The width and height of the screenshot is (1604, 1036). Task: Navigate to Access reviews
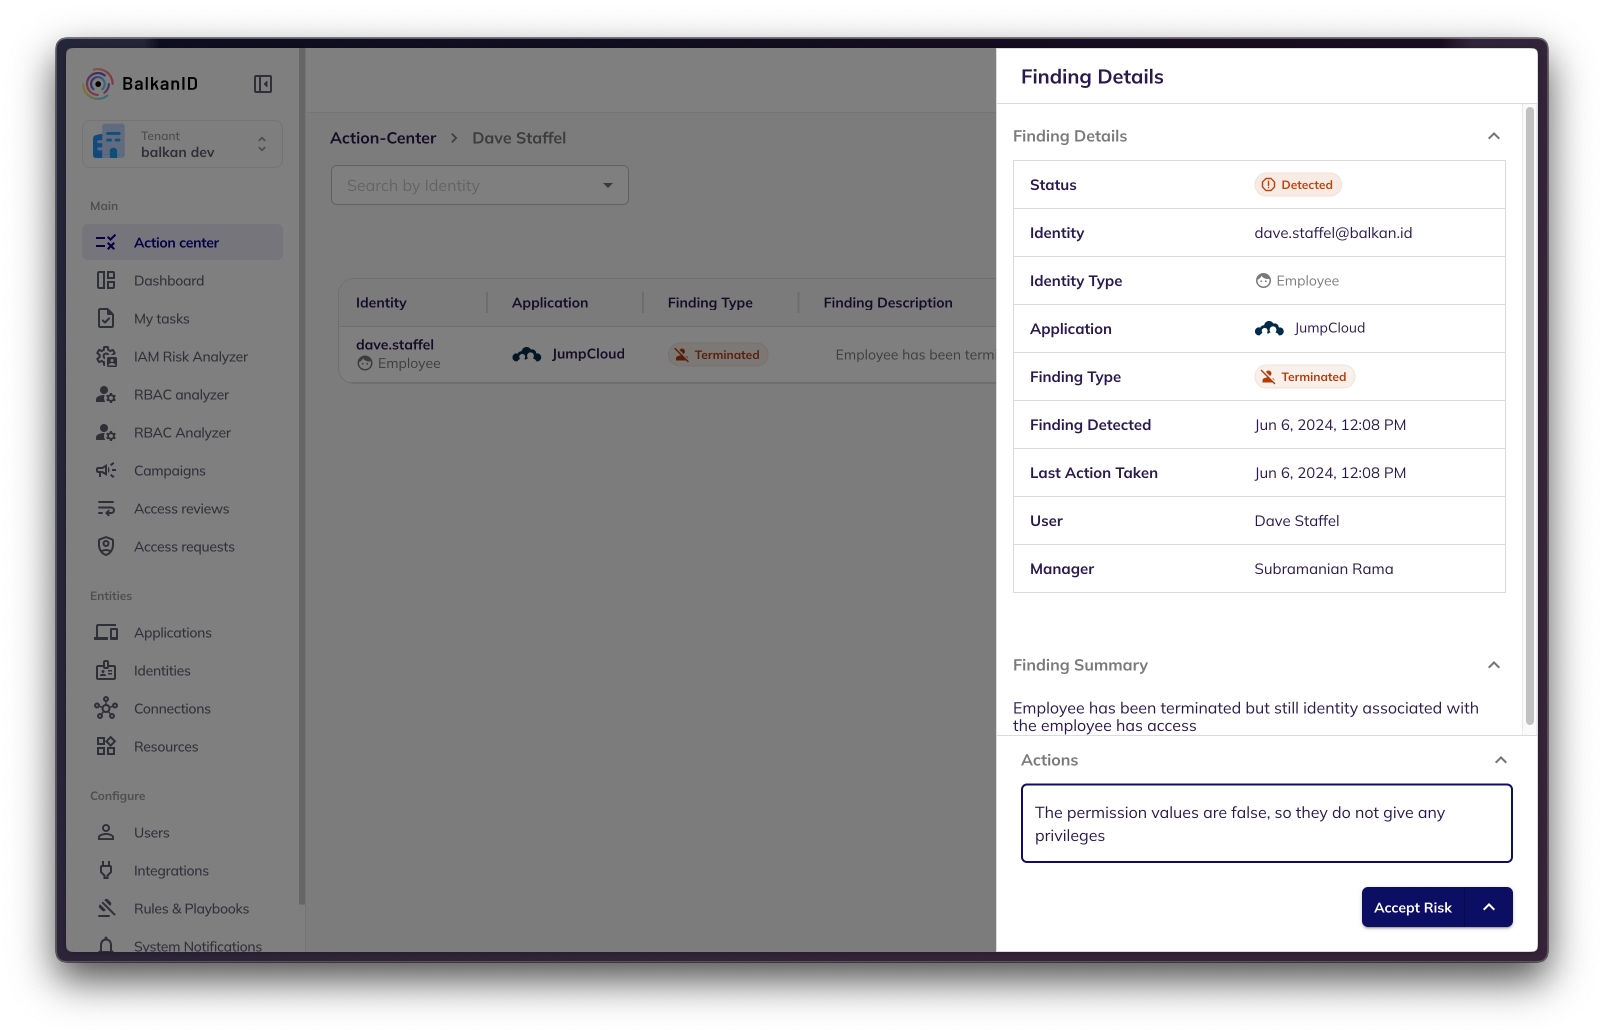click(182, 508)
